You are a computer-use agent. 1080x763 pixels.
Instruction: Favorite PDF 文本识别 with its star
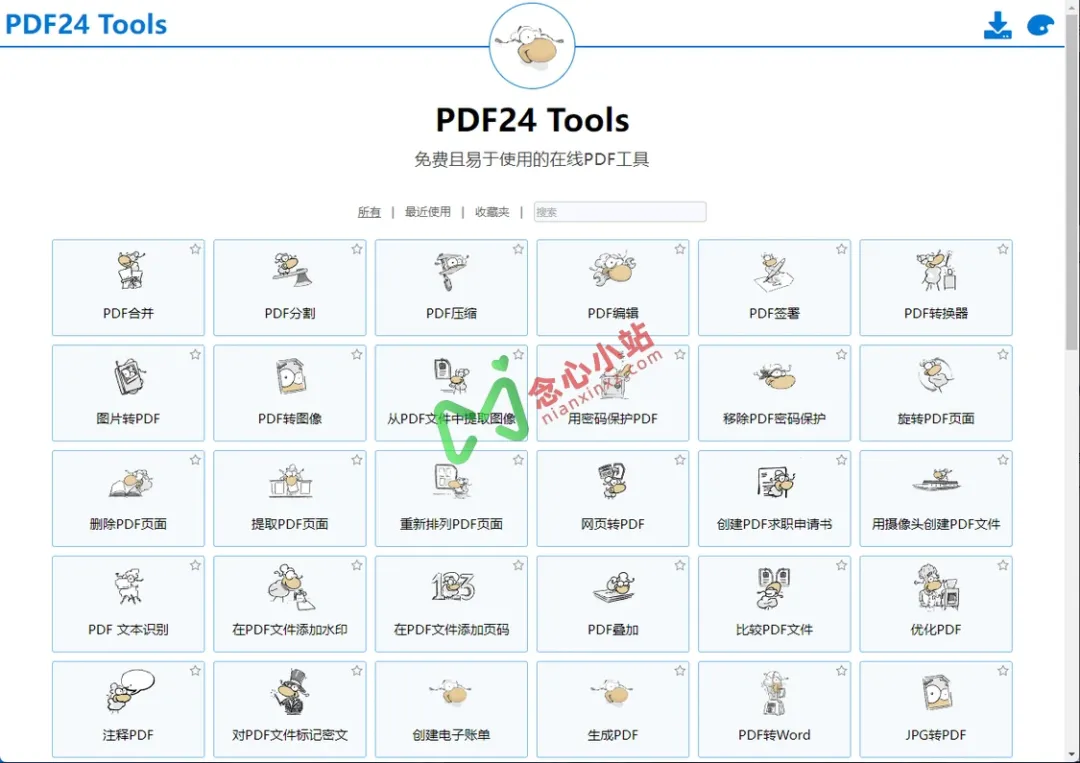tap(196, 565)
